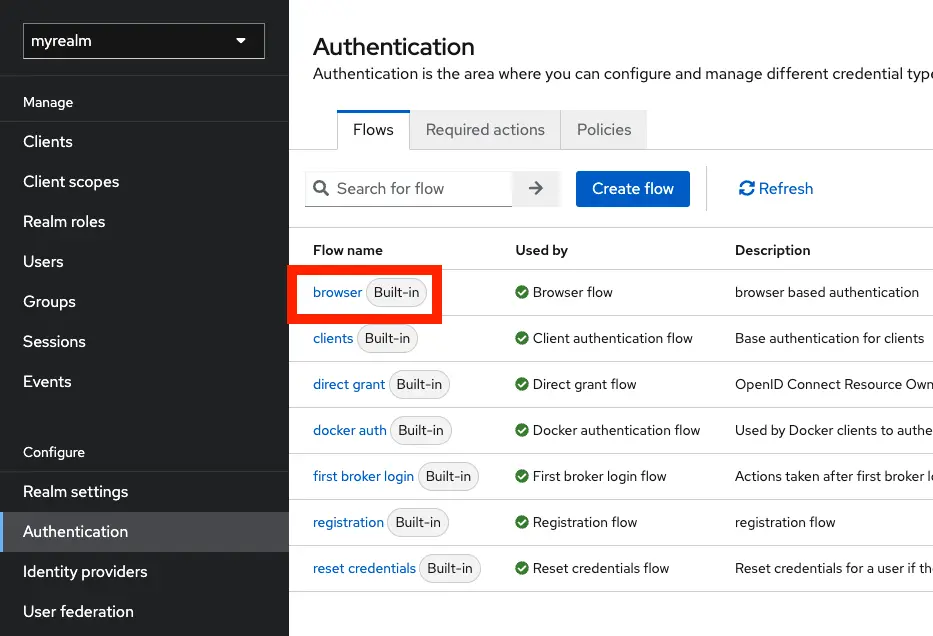Click the green status icon for Registration flow
933x636 pixels.
[x=521, y=522]
